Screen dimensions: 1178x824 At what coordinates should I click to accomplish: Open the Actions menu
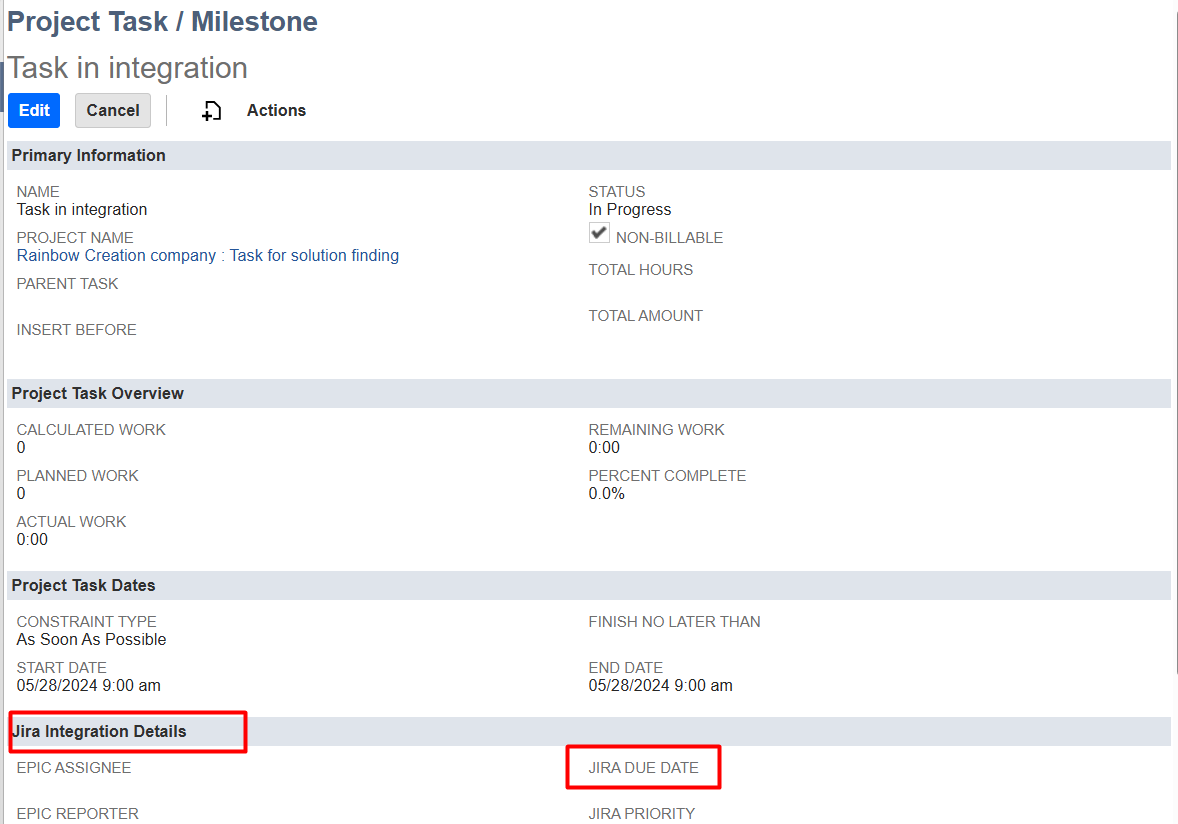(x=276, y=111)
